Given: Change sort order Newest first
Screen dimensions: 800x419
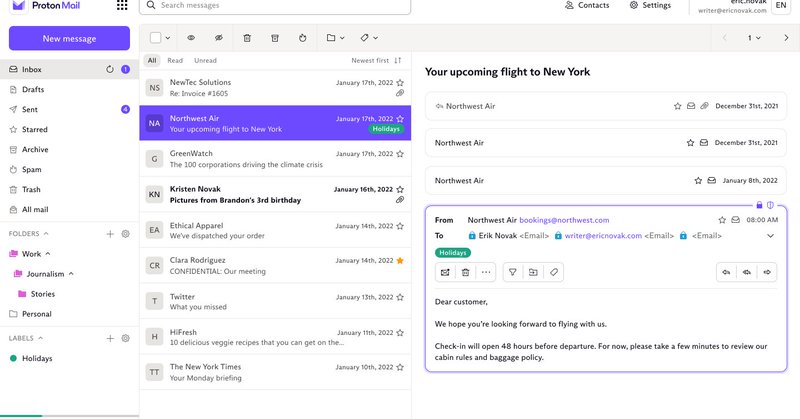Looking at the screenshot, I should point(376,60).
